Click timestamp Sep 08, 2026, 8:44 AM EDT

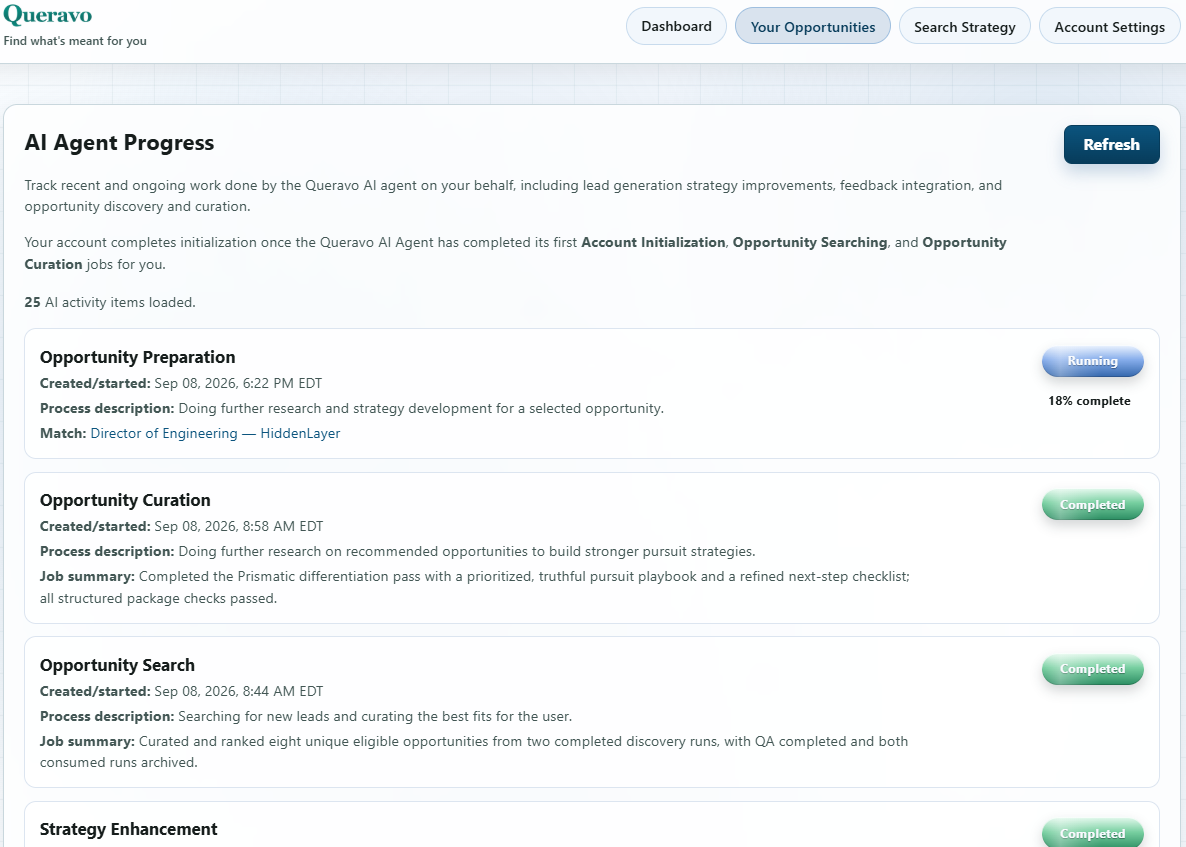(238, 691)
